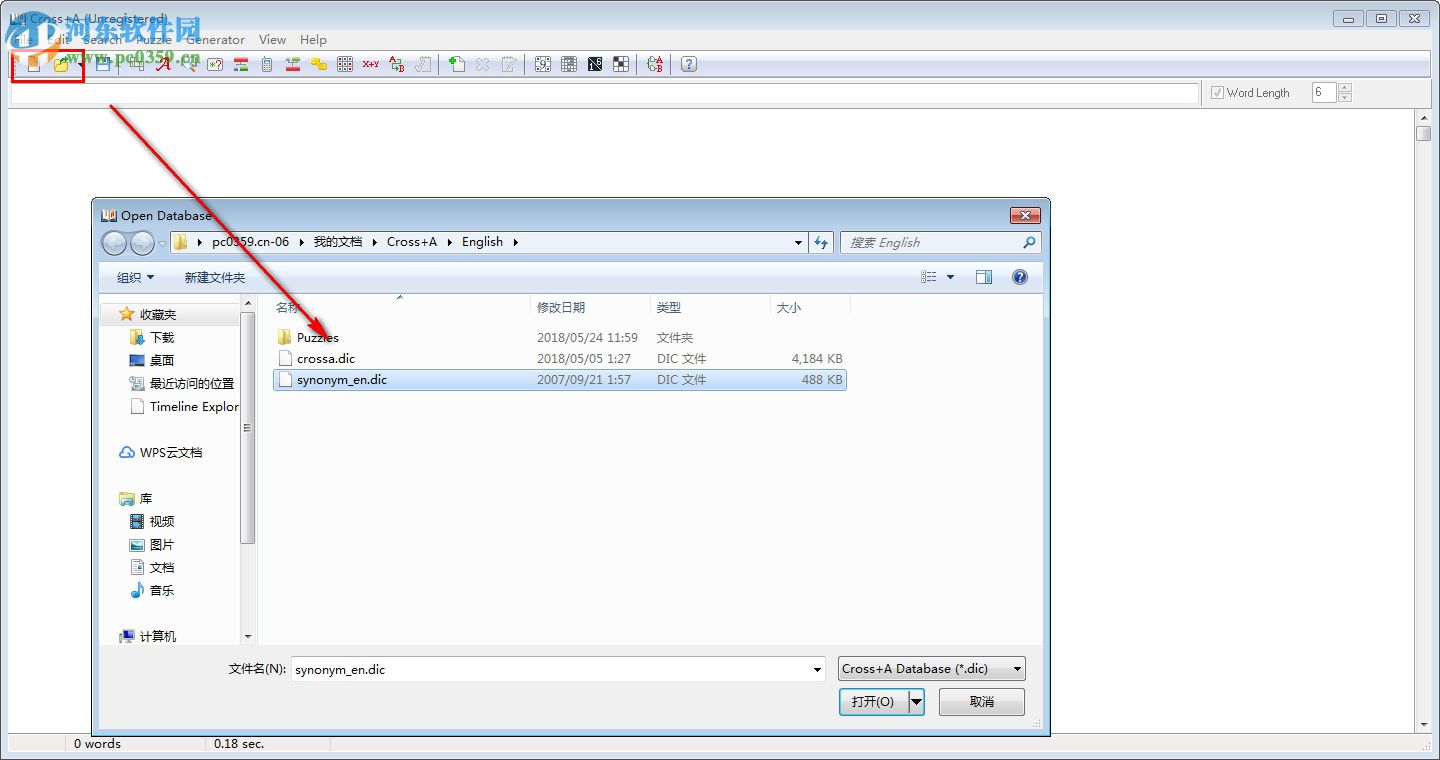Viewport: 1440px width, 760px height.
Task: Open the Help menu
Action: 313,40
